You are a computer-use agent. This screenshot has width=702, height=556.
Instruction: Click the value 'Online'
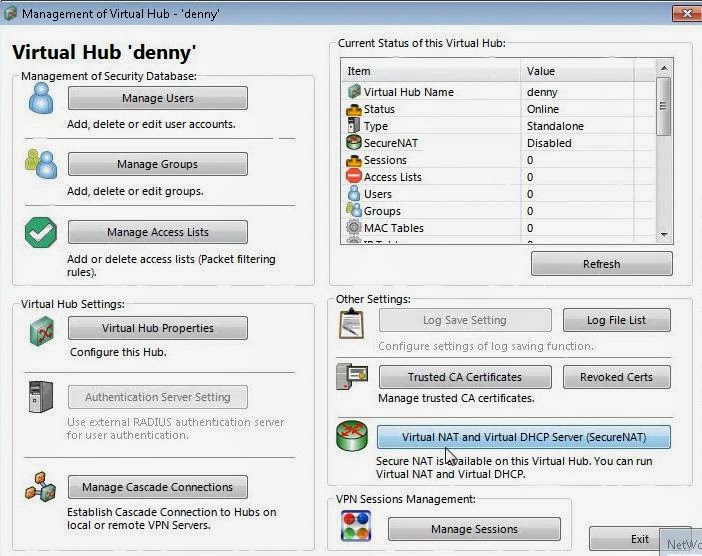[x=543, y=109]
